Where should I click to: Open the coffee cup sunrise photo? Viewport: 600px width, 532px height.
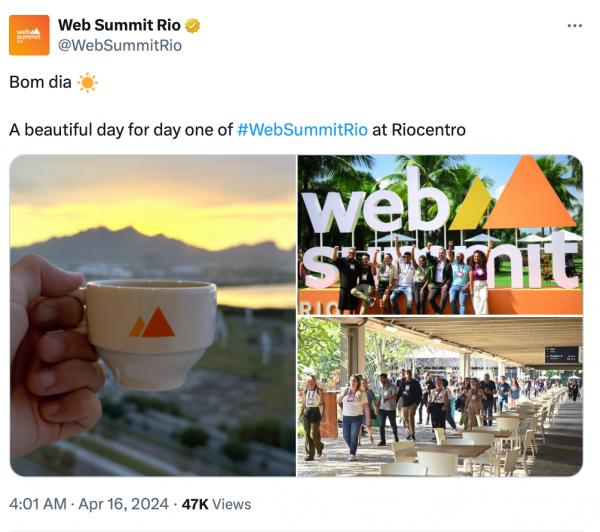click(153, 315)
